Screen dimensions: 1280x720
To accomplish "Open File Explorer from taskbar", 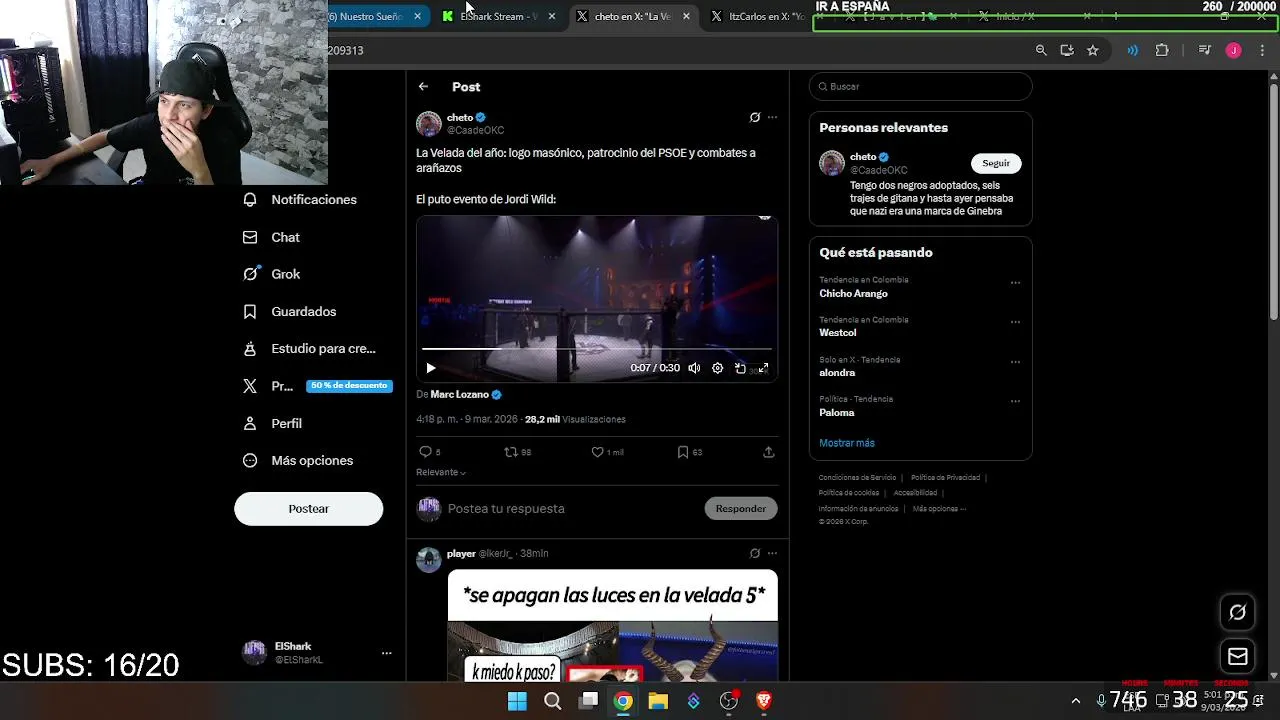I will coord(658,701).
